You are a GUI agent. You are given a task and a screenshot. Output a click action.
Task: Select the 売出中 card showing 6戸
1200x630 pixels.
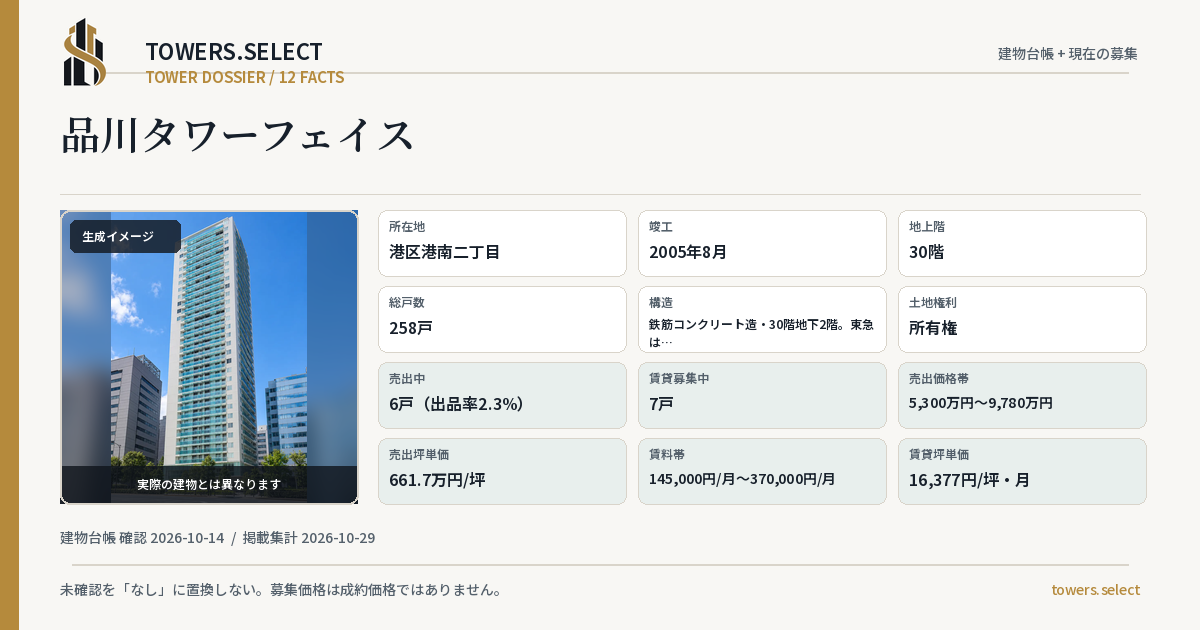coord(502,395)
